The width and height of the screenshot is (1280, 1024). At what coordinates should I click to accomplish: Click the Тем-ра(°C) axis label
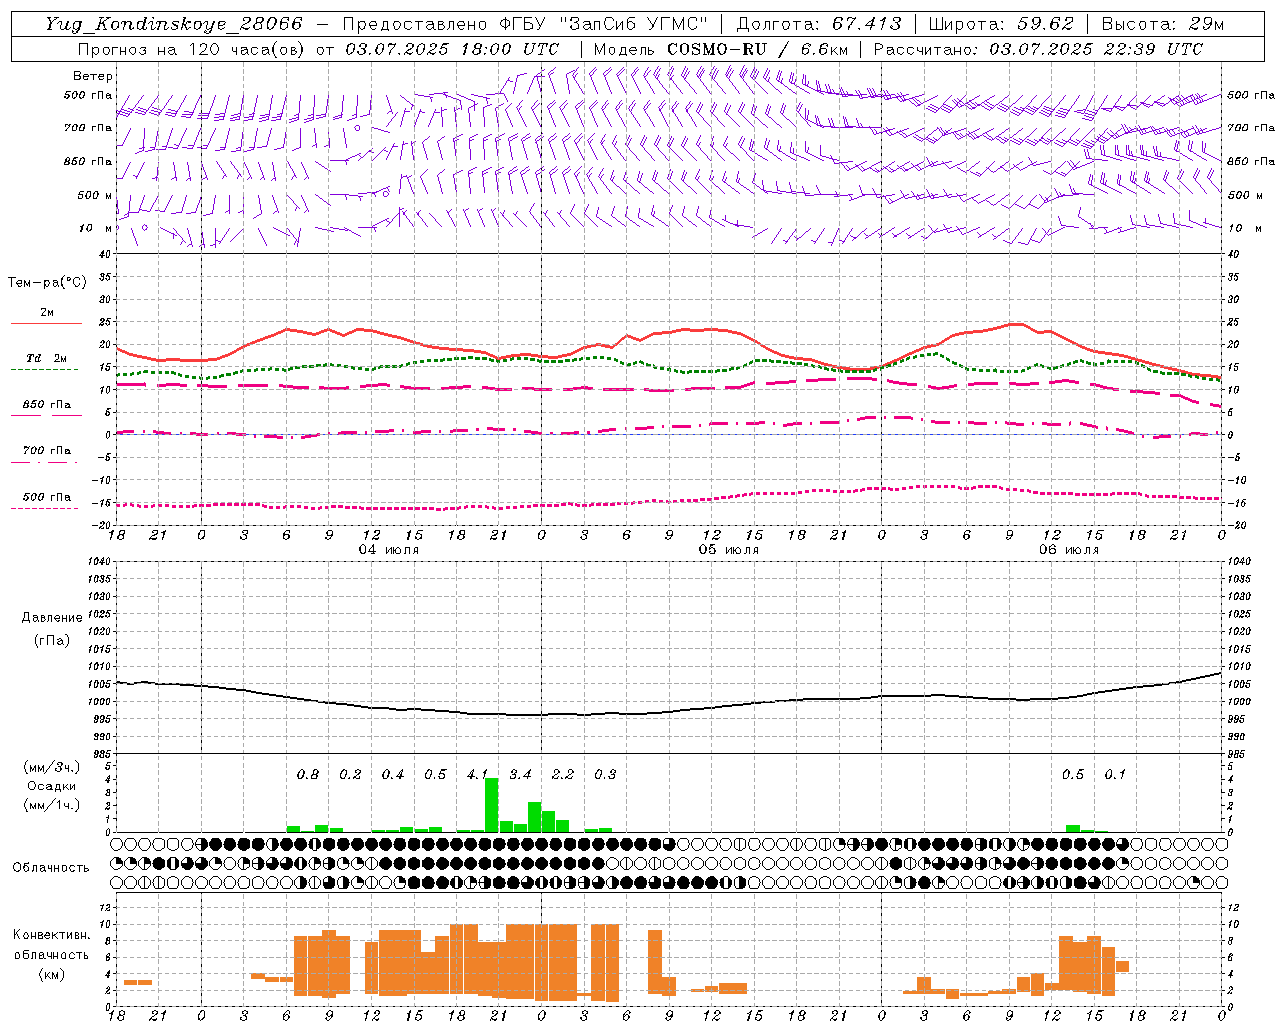[x=47, y=283]
